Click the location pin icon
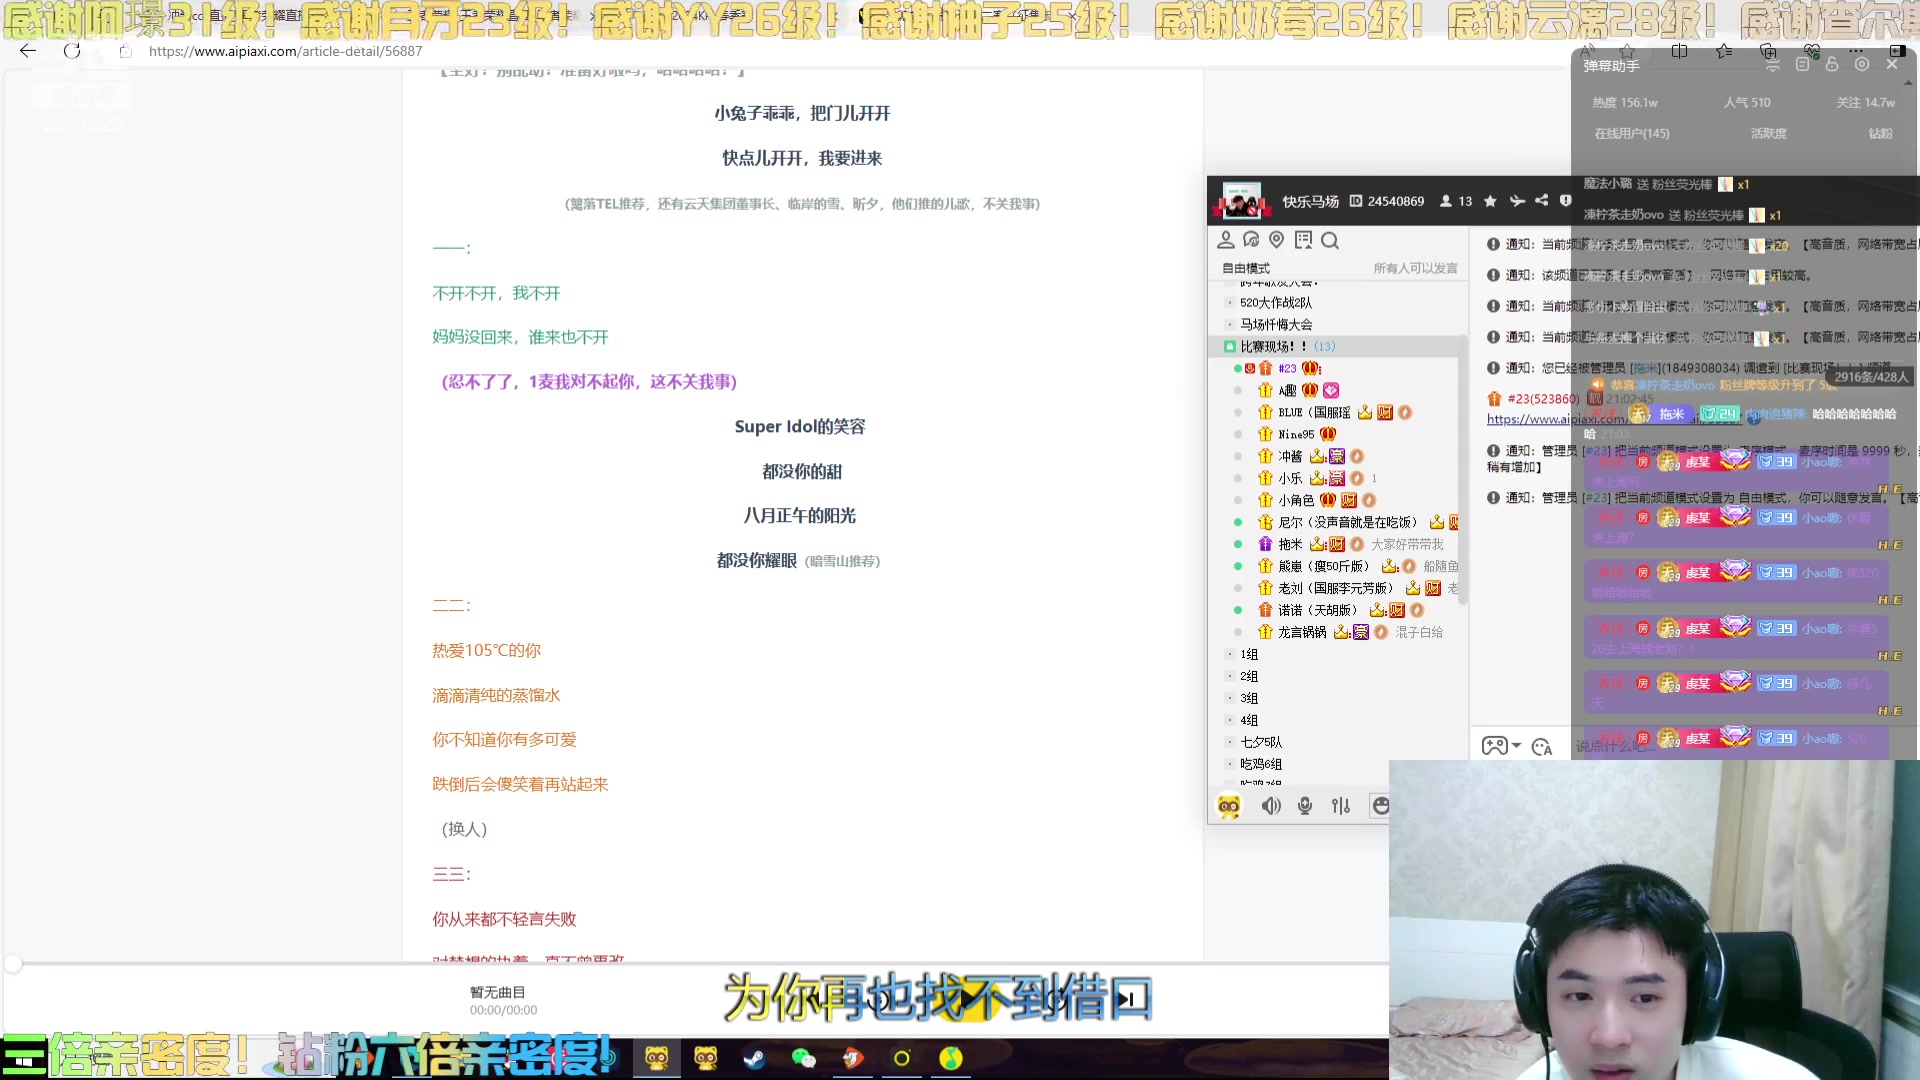 point(1276,240)
